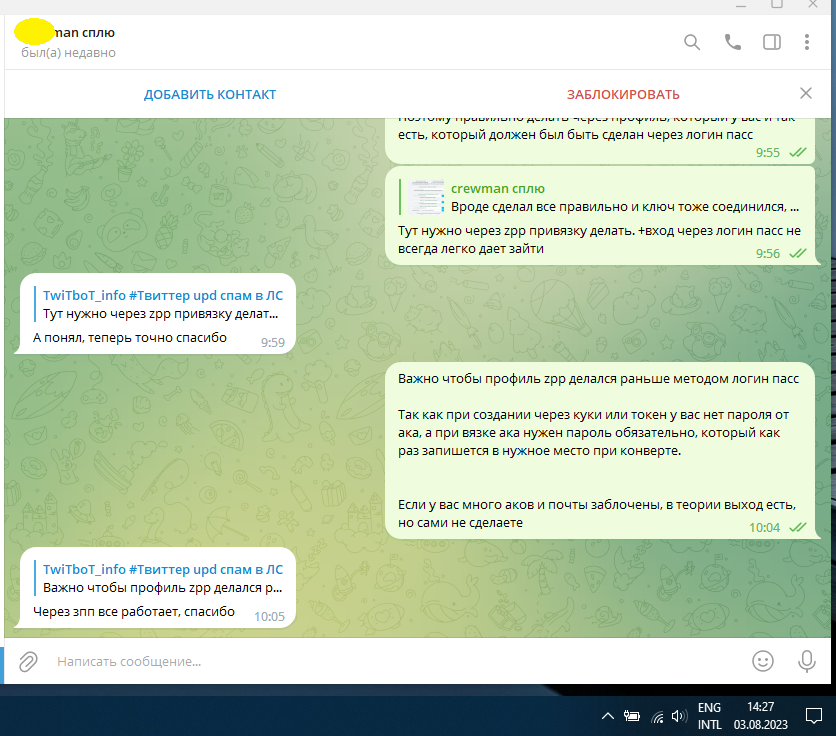Toggle the right info side panel

click(771, 42)
